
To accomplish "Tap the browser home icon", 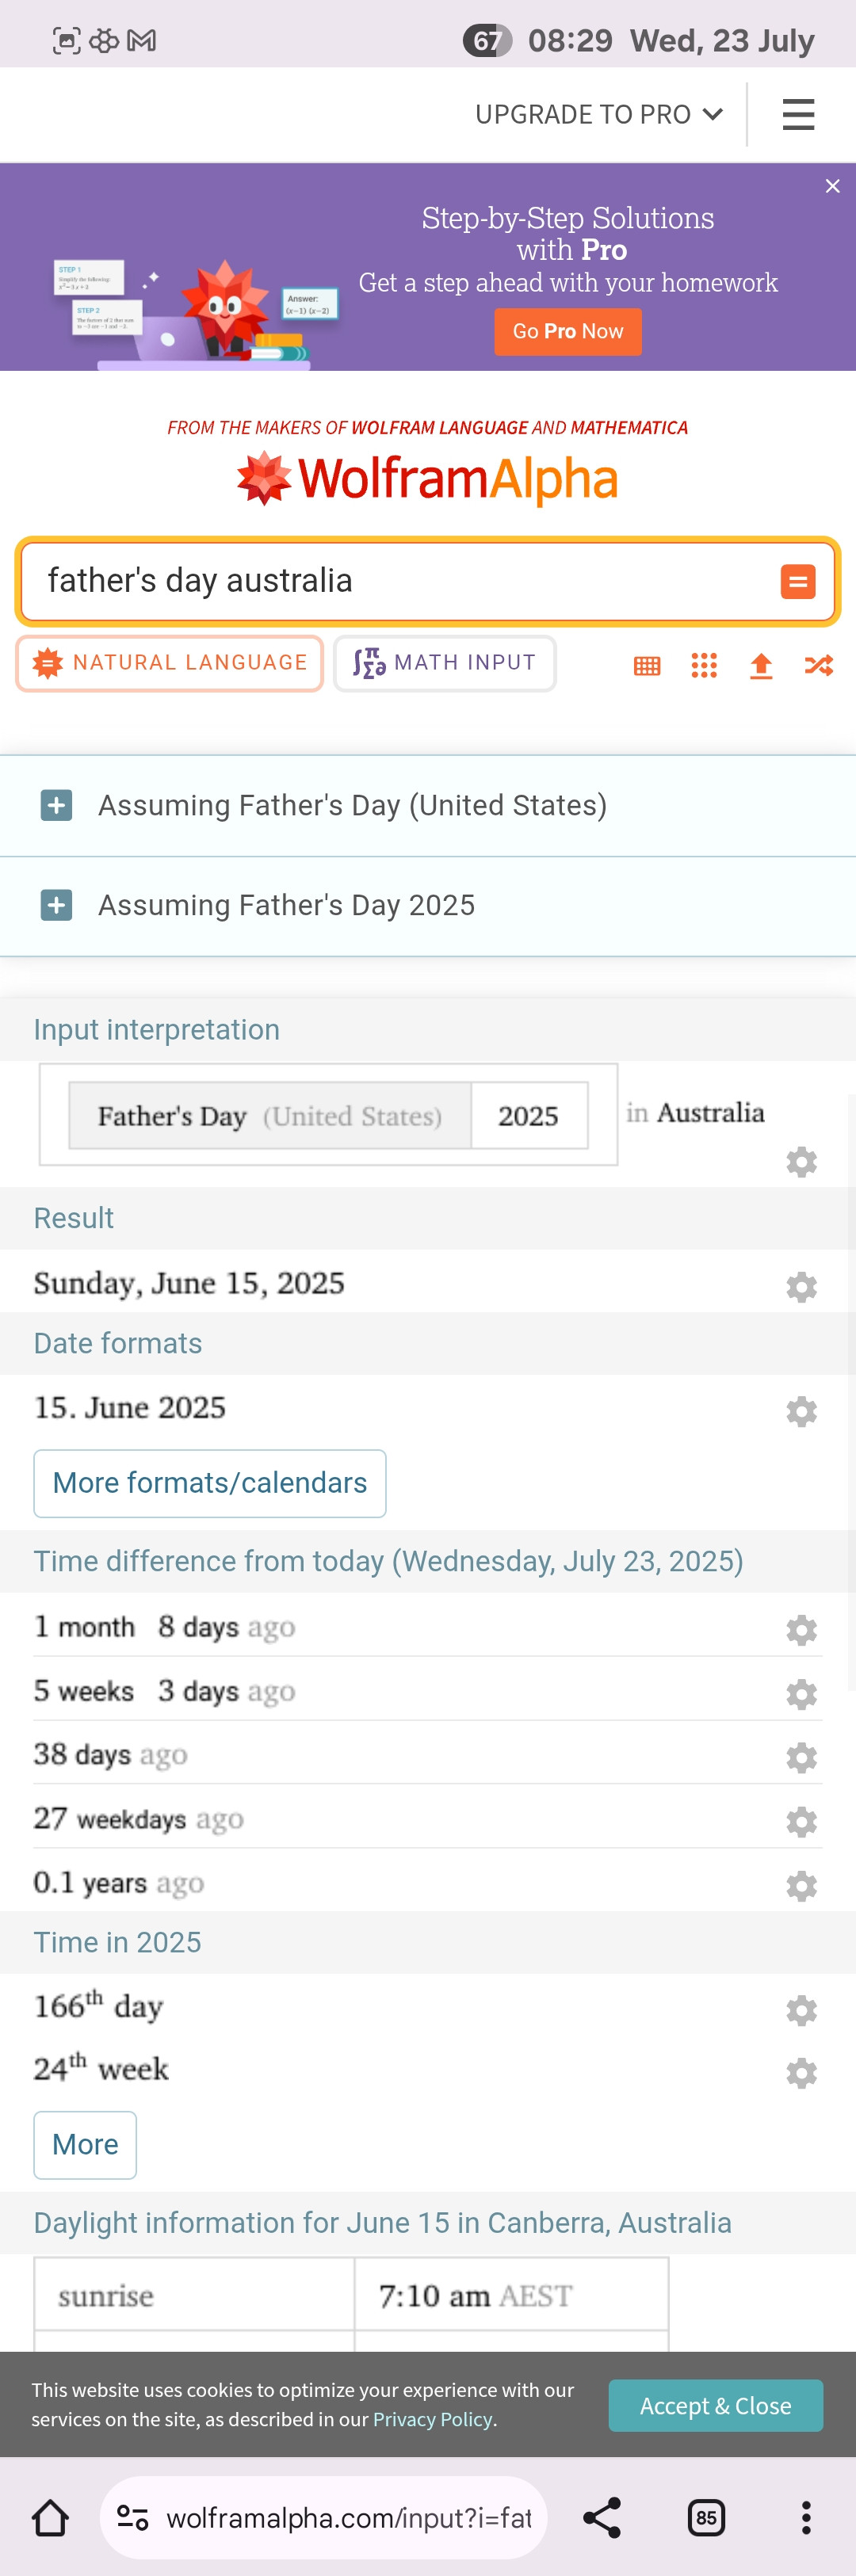I will click(50, 2517).
